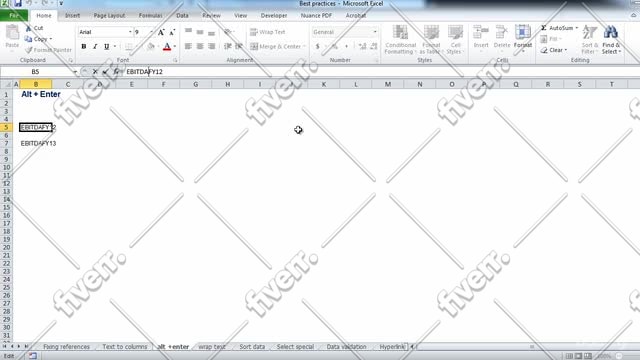This screenshot has width=640, height=360.
Task: Cancel the entry with the X icon
Action: 95,71
